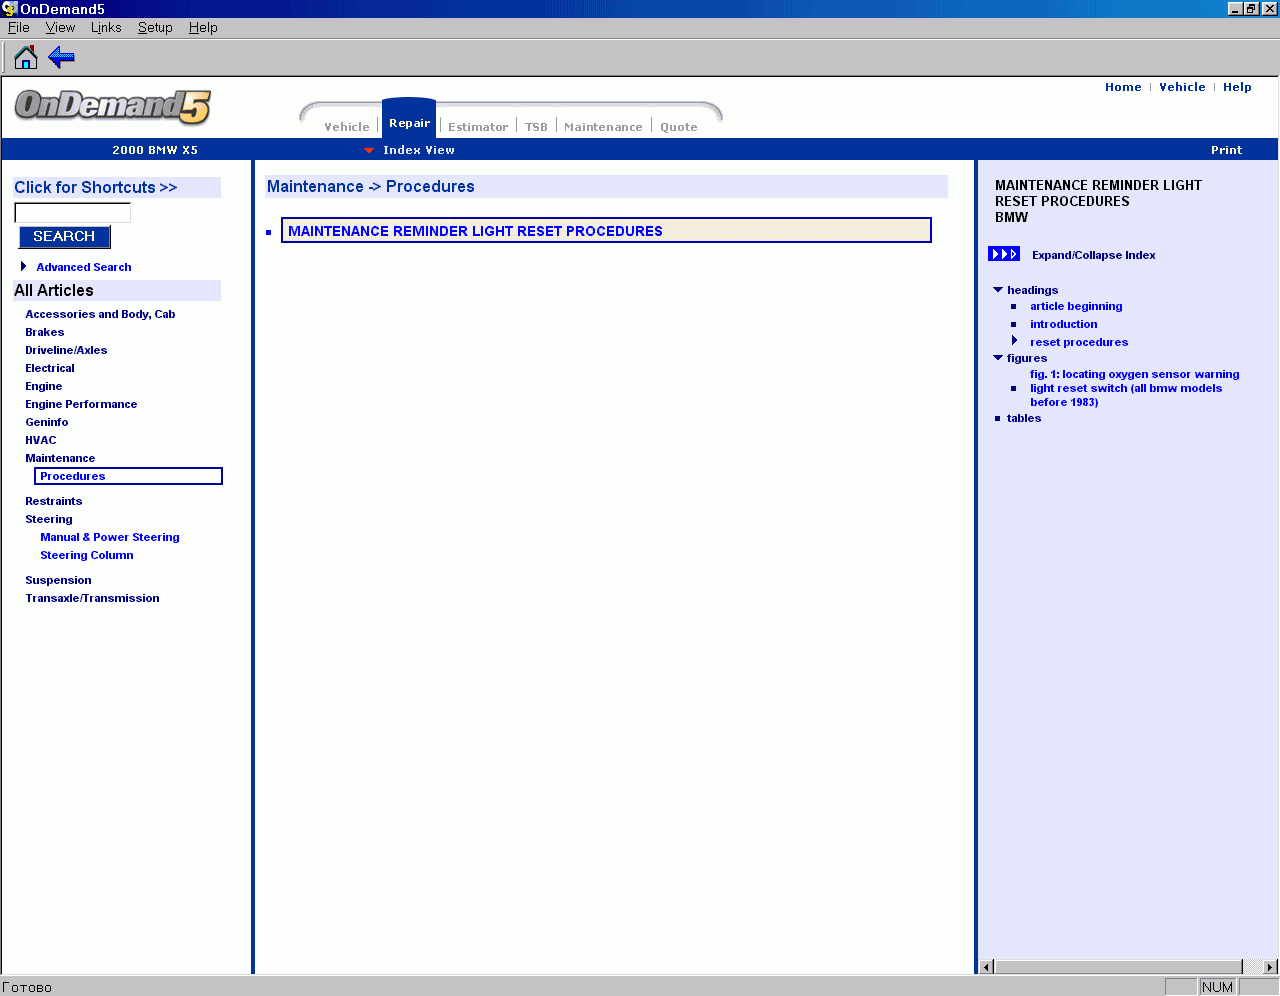Click the blue back arrow icon

[62, 57]
